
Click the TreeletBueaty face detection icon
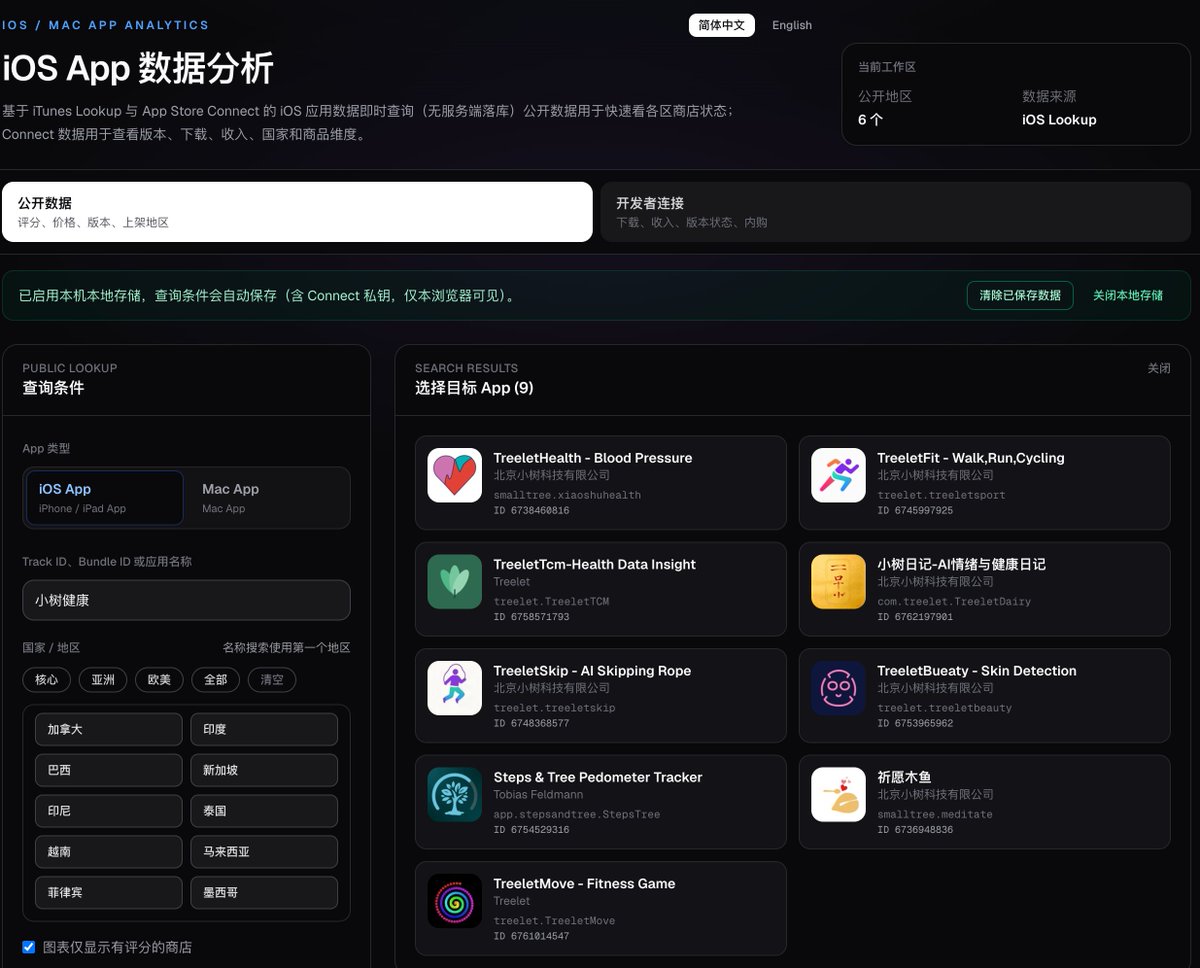(838, 688)
